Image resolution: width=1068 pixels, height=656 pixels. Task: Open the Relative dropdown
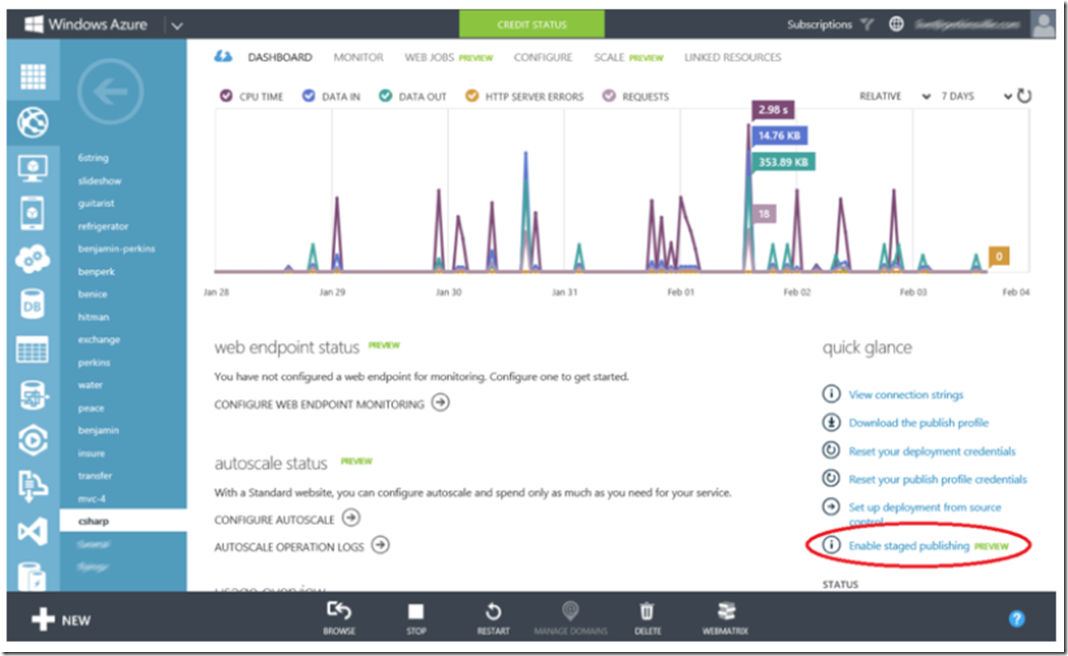coord(895,96)
